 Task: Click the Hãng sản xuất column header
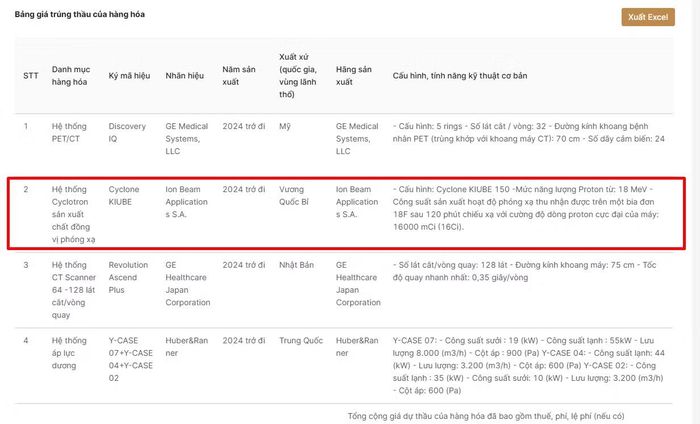[x=354, y=76]
